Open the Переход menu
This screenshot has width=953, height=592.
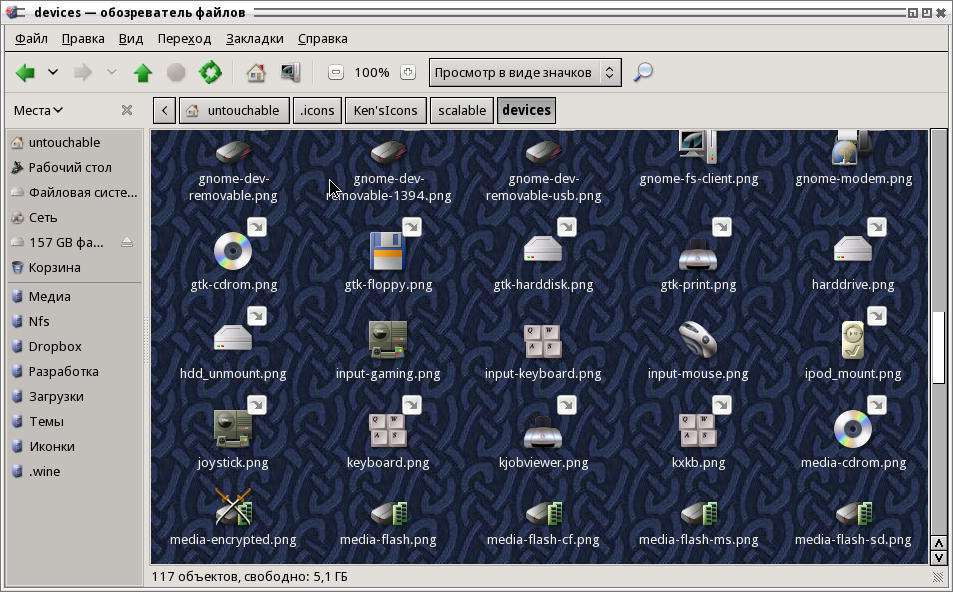pos(184,39)
